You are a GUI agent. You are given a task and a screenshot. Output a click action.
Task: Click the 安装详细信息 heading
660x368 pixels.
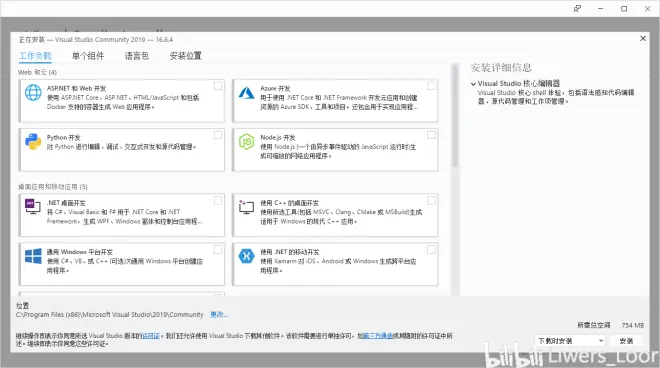click(x=501, y=68)
